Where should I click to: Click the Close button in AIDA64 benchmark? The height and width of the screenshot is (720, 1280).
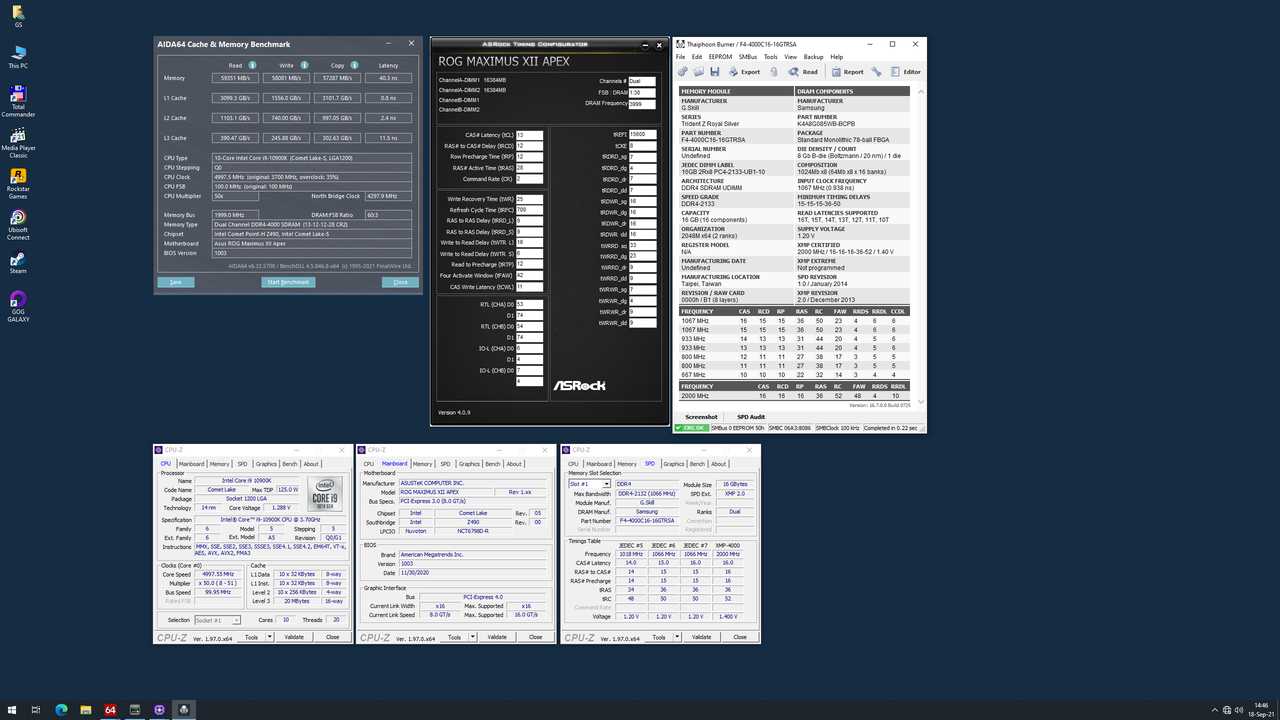400,282
